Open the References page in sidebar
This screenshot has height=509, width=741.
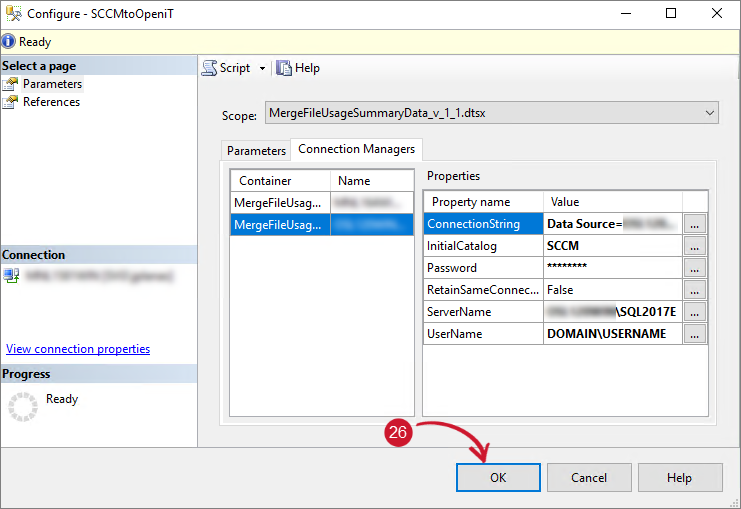(52, 102)
